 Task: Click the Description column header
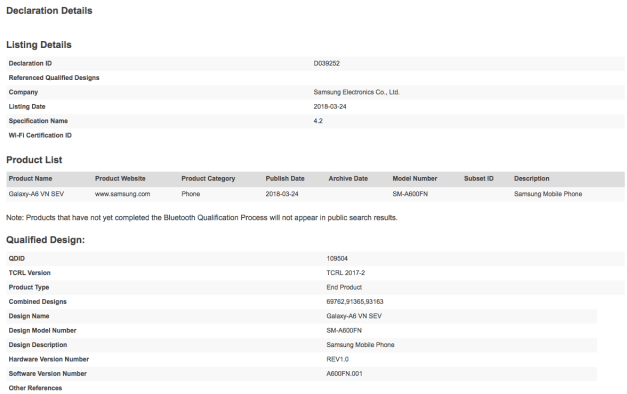[531, 179]
